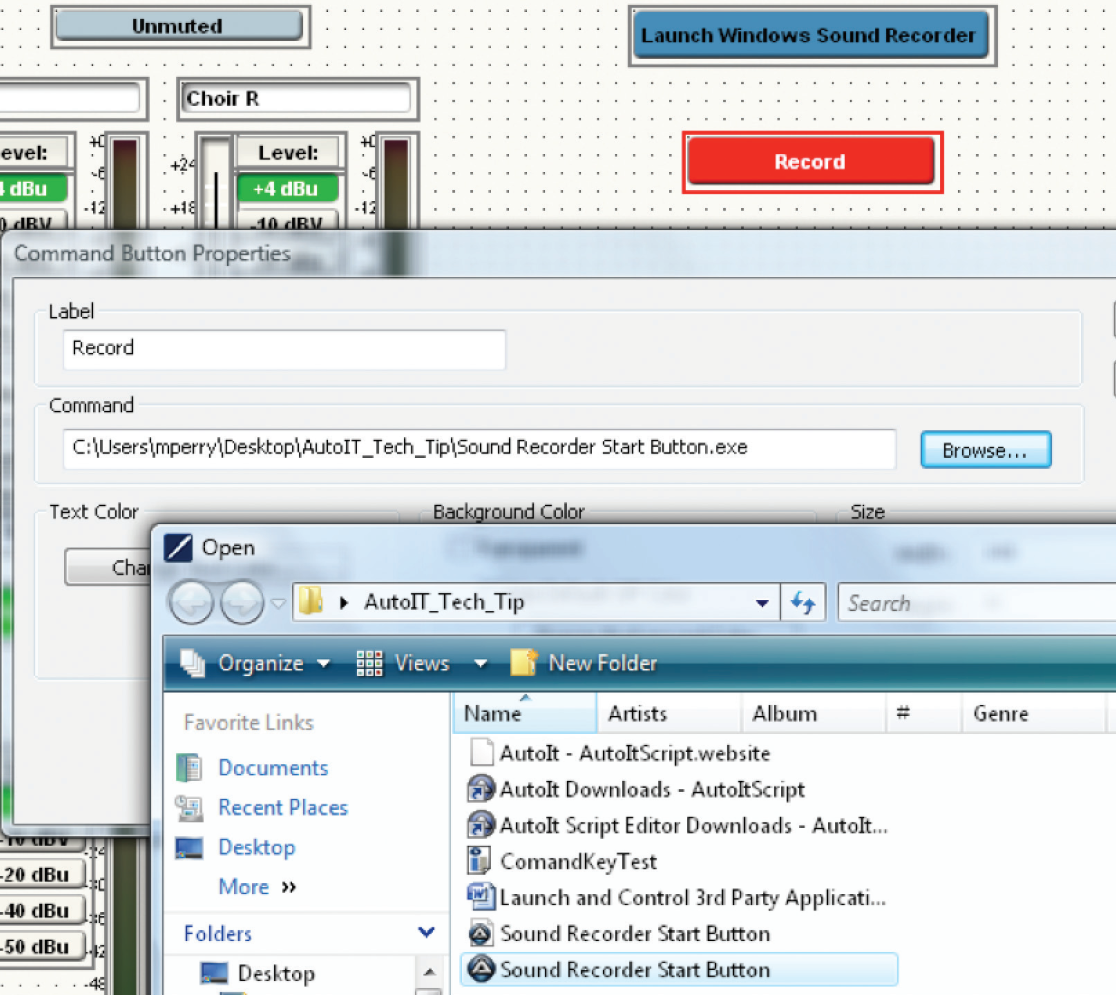Click the back navigation arrow icon
The image size is (1116, 995).
(x=192, y=603)
